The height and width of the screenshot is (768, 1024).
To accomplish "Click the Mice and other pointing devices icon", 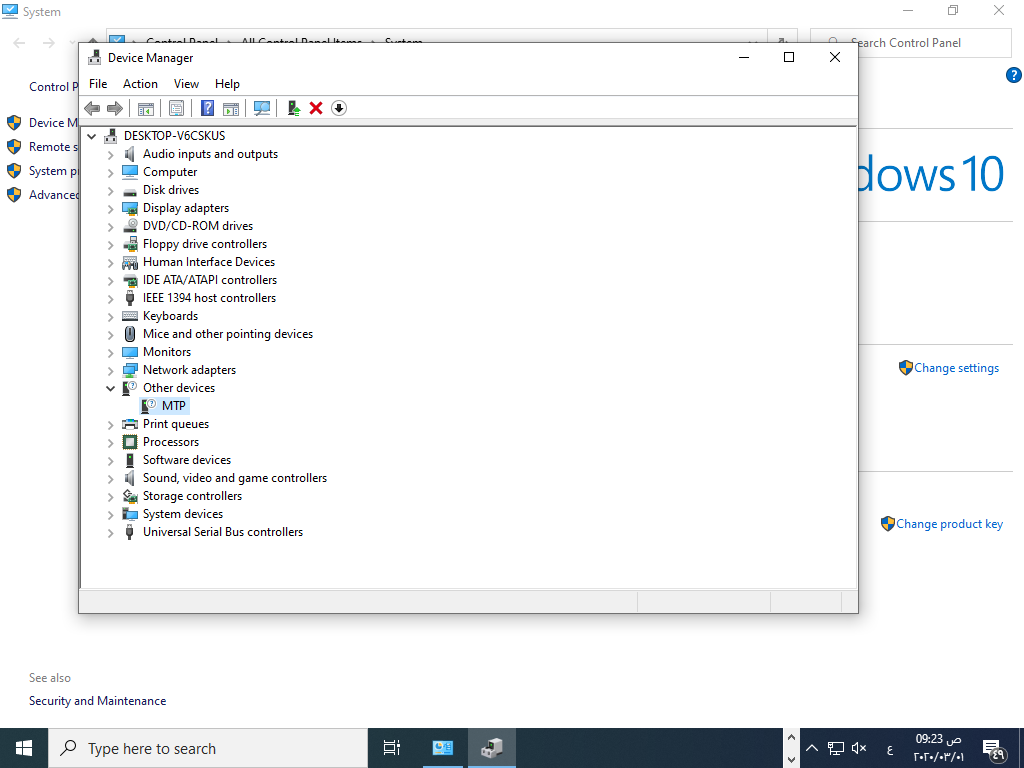I will pos(130,334).
